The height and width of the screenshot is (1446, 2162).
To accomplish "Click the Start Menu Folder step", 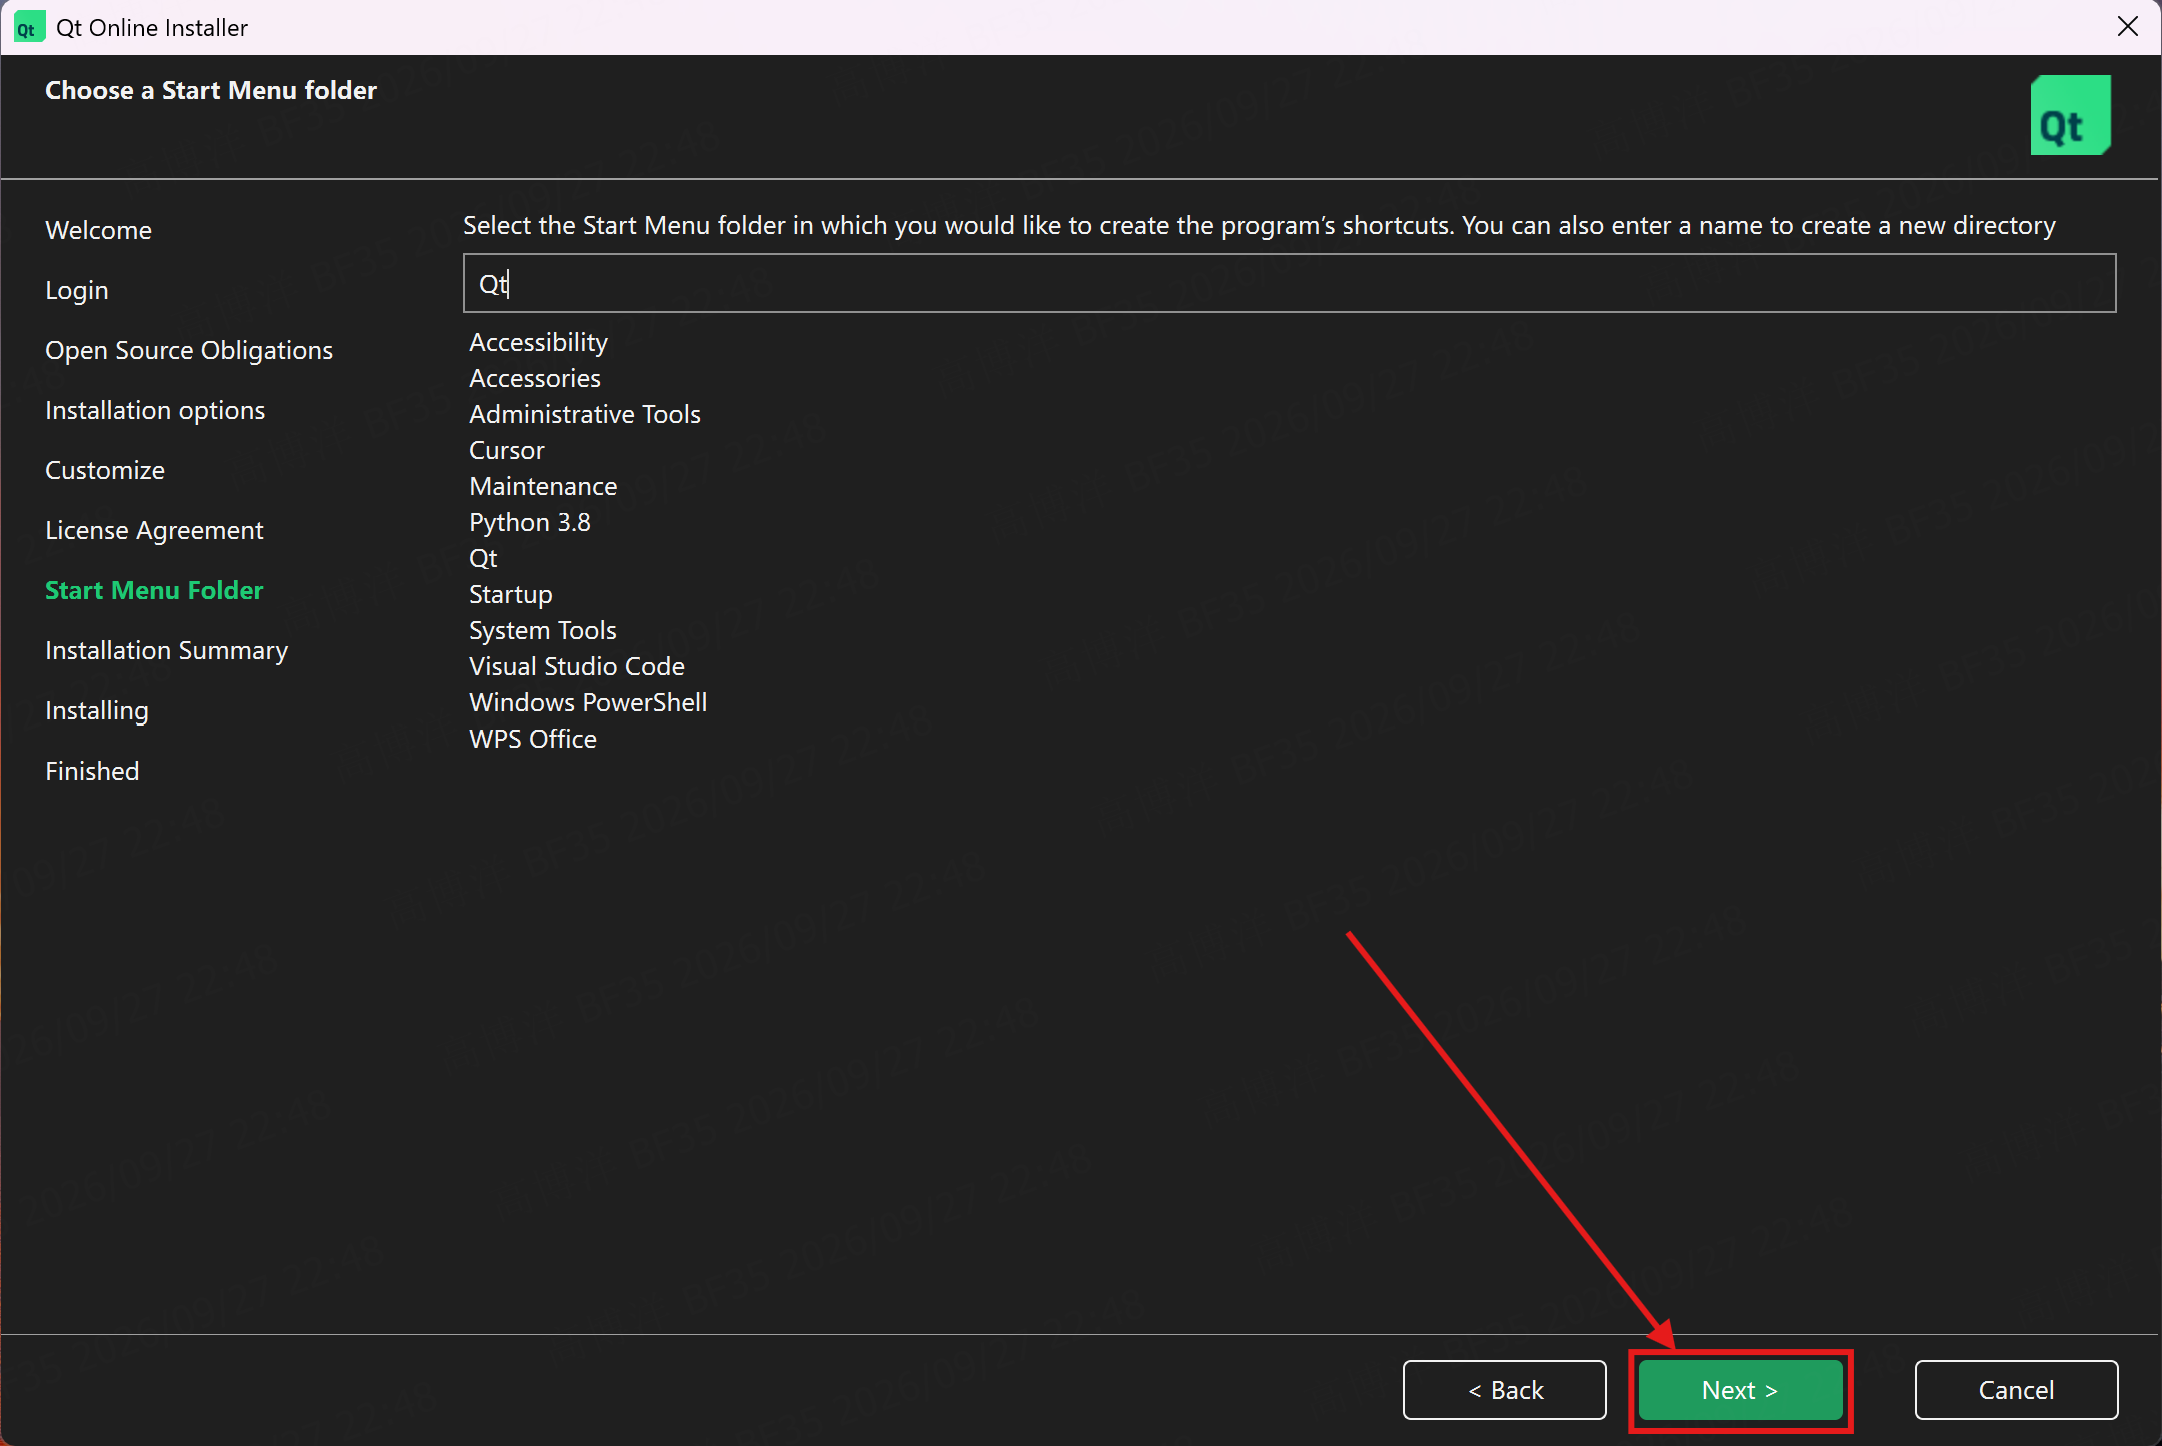I will pyautogui.click(x=154, y=590).
